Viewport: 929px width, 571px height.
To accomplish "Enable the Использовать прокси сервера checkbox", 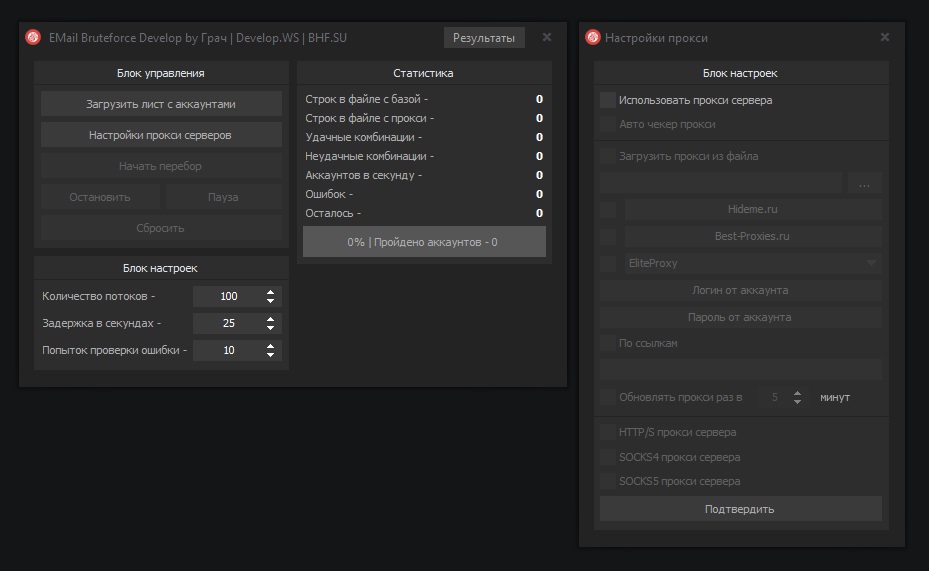I will click(608, 100).
